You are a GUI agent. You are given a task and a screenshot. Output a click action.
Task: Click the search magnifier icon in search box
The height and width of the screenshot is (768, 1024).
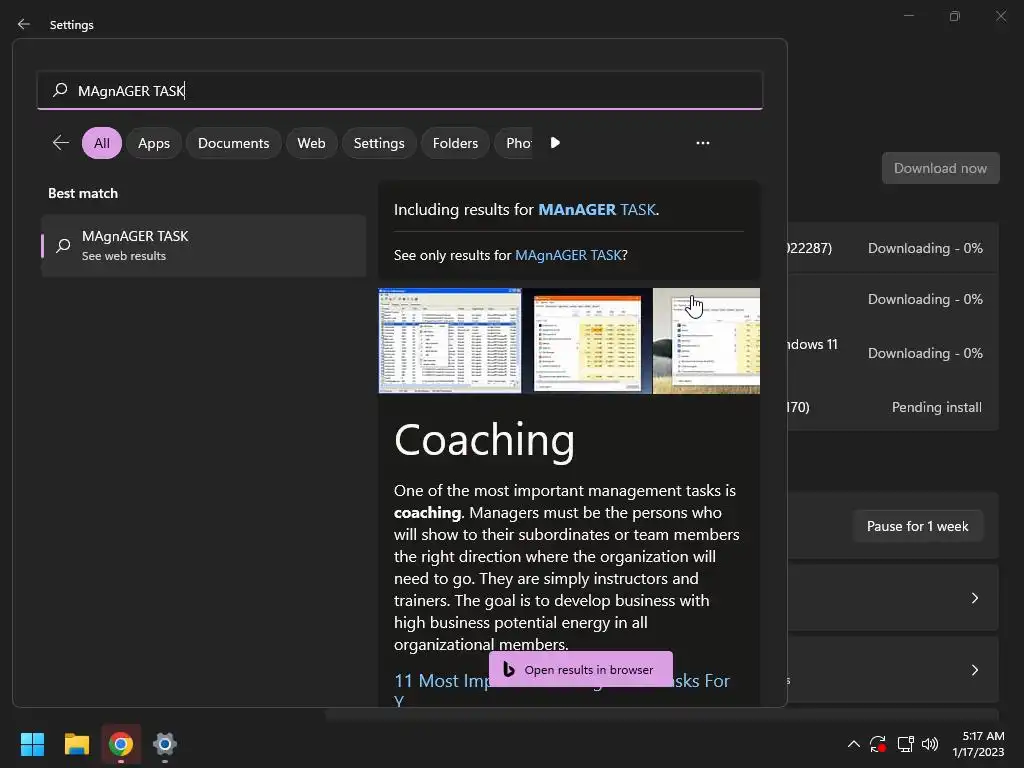pos(60,89)
